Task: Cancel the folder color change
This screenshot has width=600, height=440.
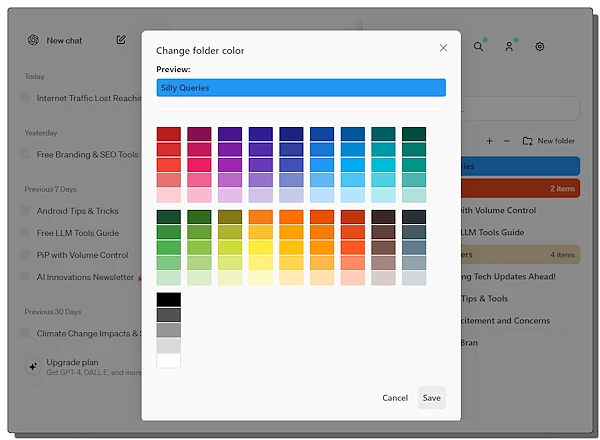Action: 395,398
